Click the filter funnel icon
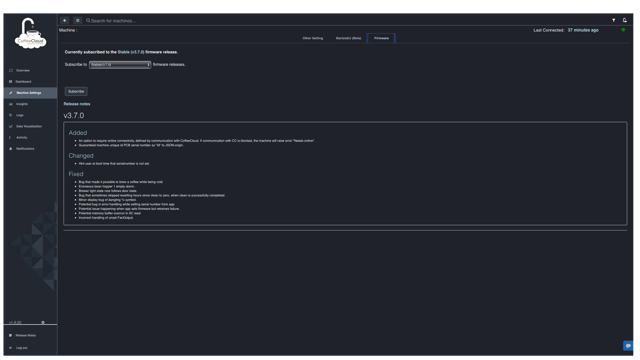This screenshot has height=360, width=640. (x=613, y=20)
